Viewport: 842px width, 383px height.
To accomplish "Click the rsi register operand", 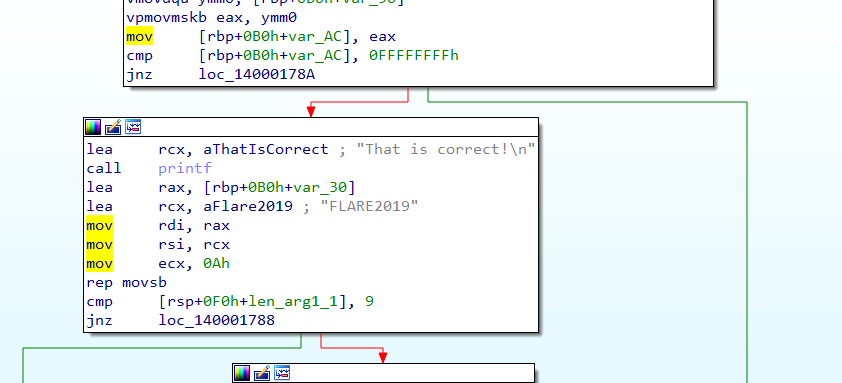I will click(172, 244).
